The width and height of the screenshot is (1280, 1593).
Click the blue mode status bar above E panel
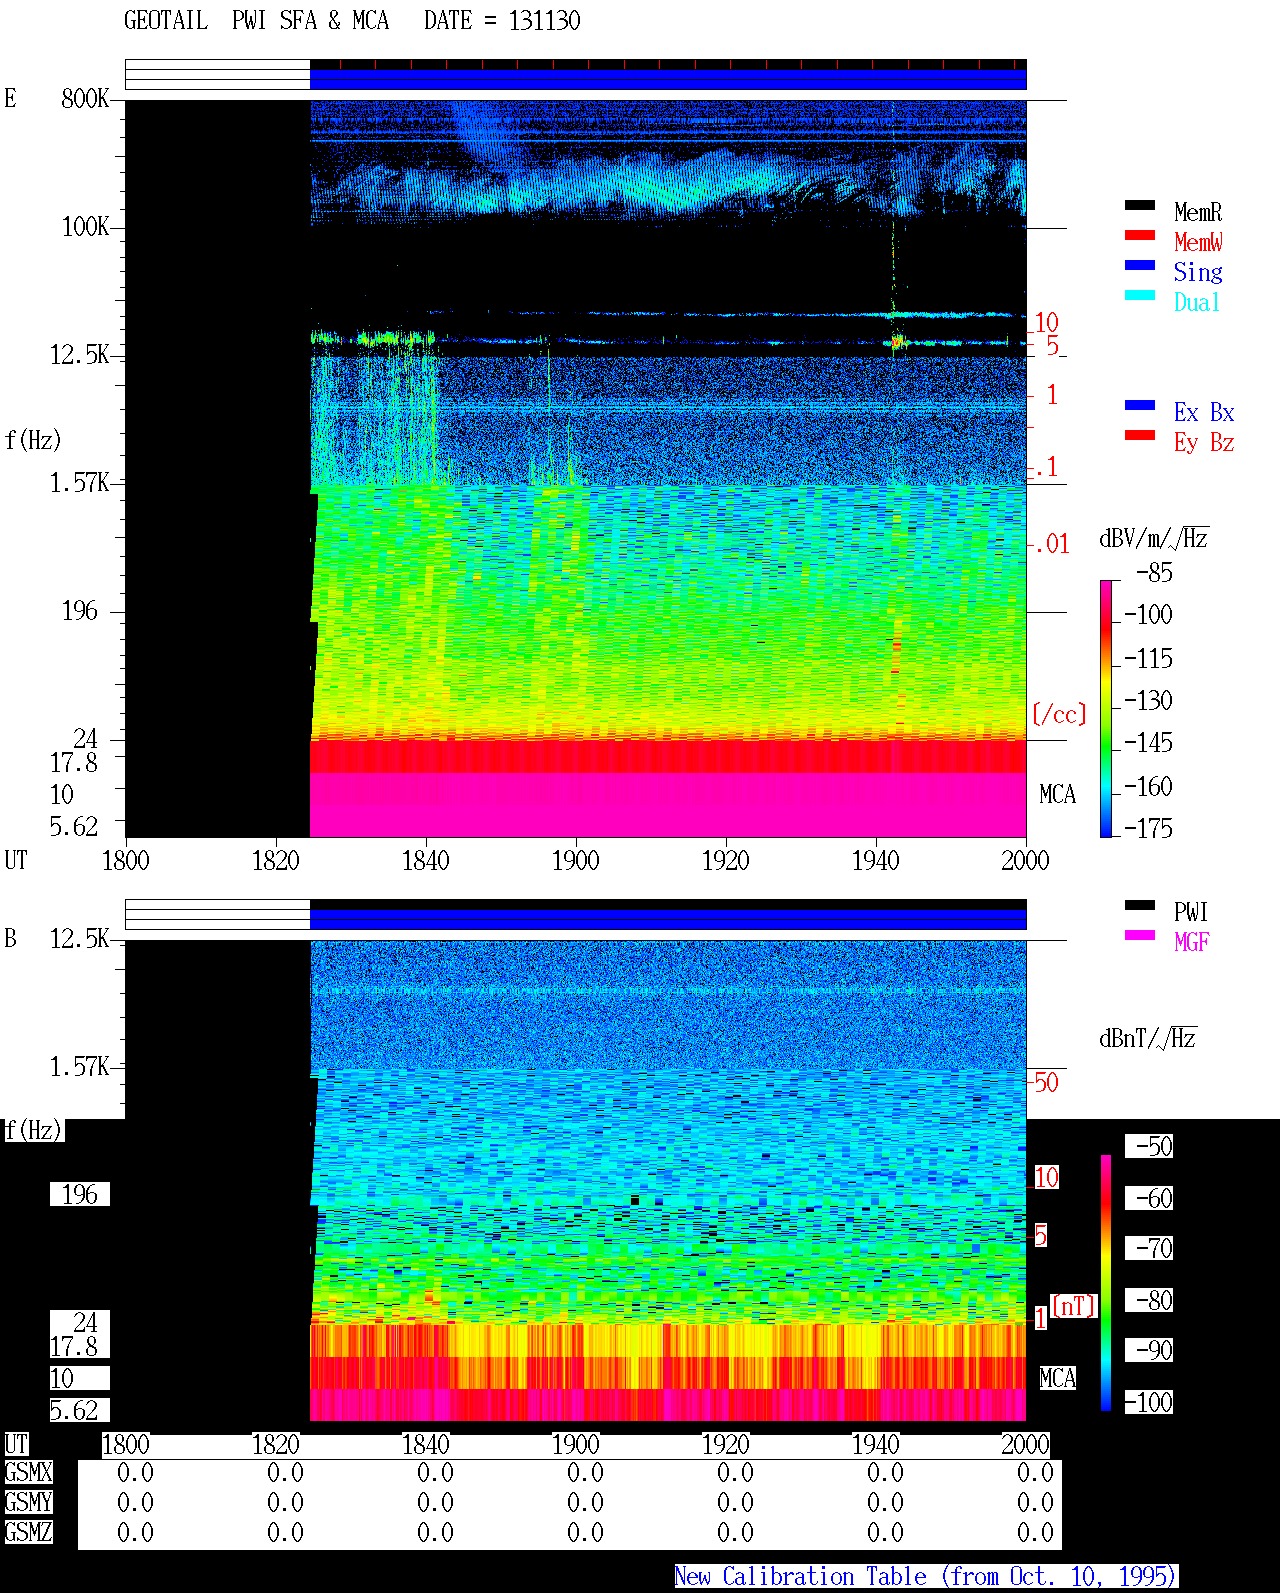[668, 78]
